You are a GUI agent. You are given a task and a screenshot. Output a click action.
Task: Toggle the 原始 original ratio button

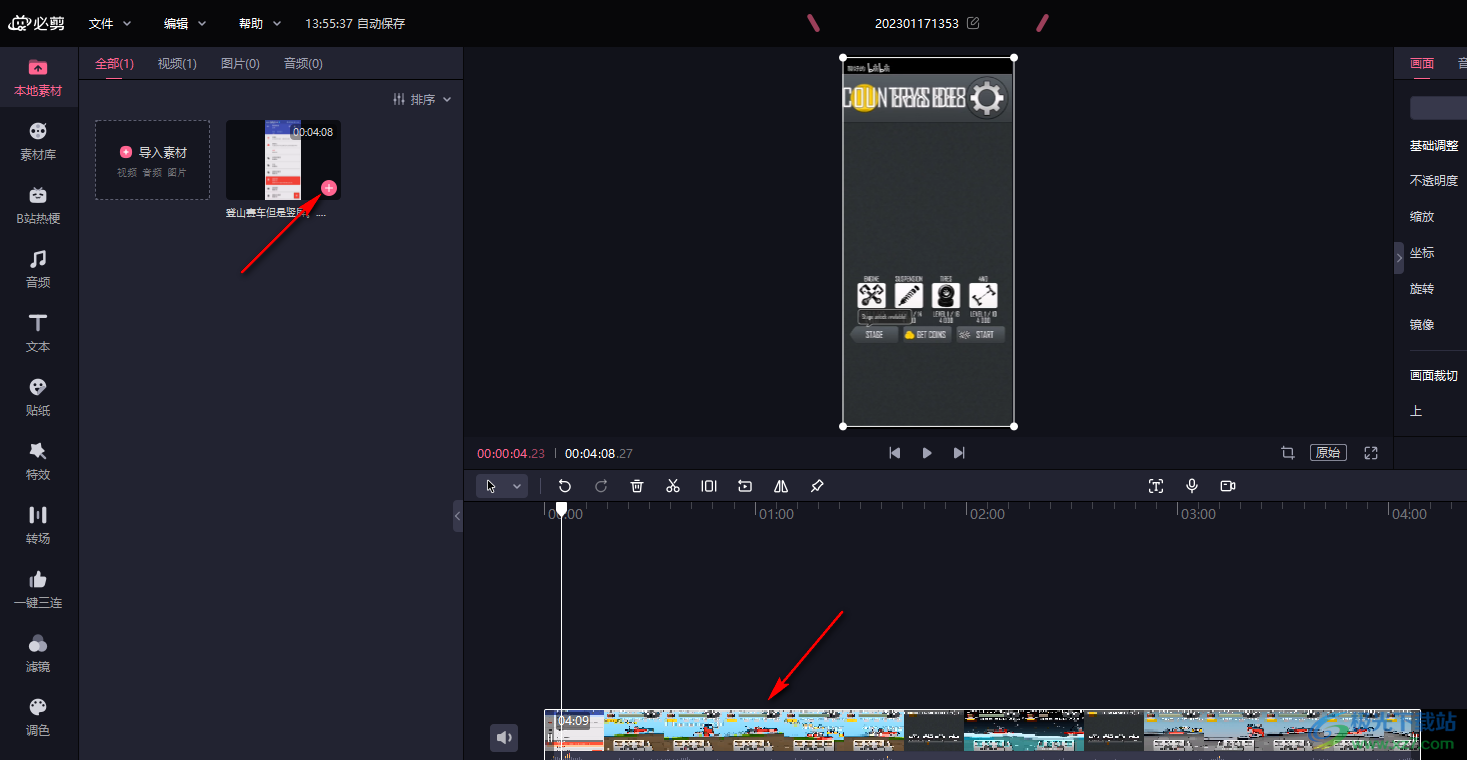[1328, 453]
